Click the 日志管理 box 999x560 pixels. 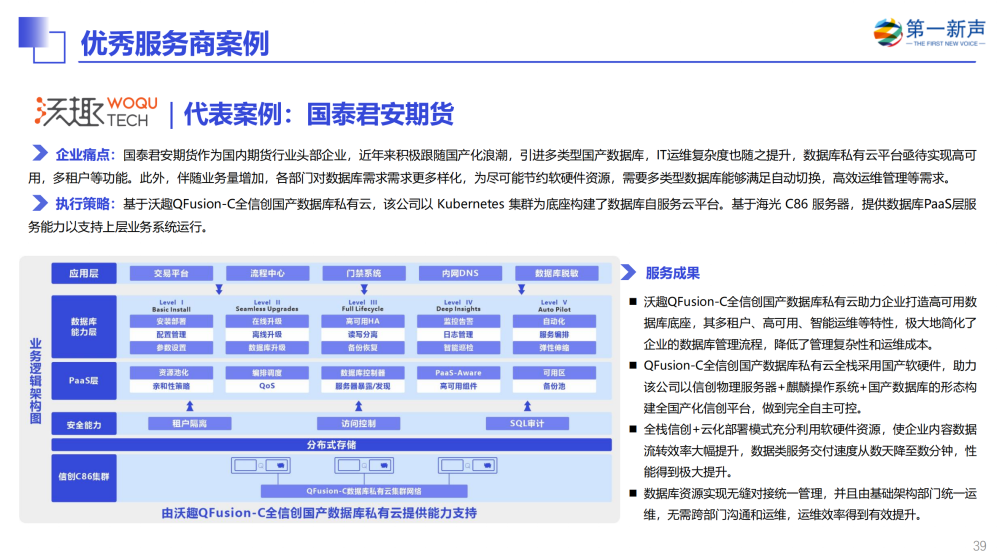point(459,334)
